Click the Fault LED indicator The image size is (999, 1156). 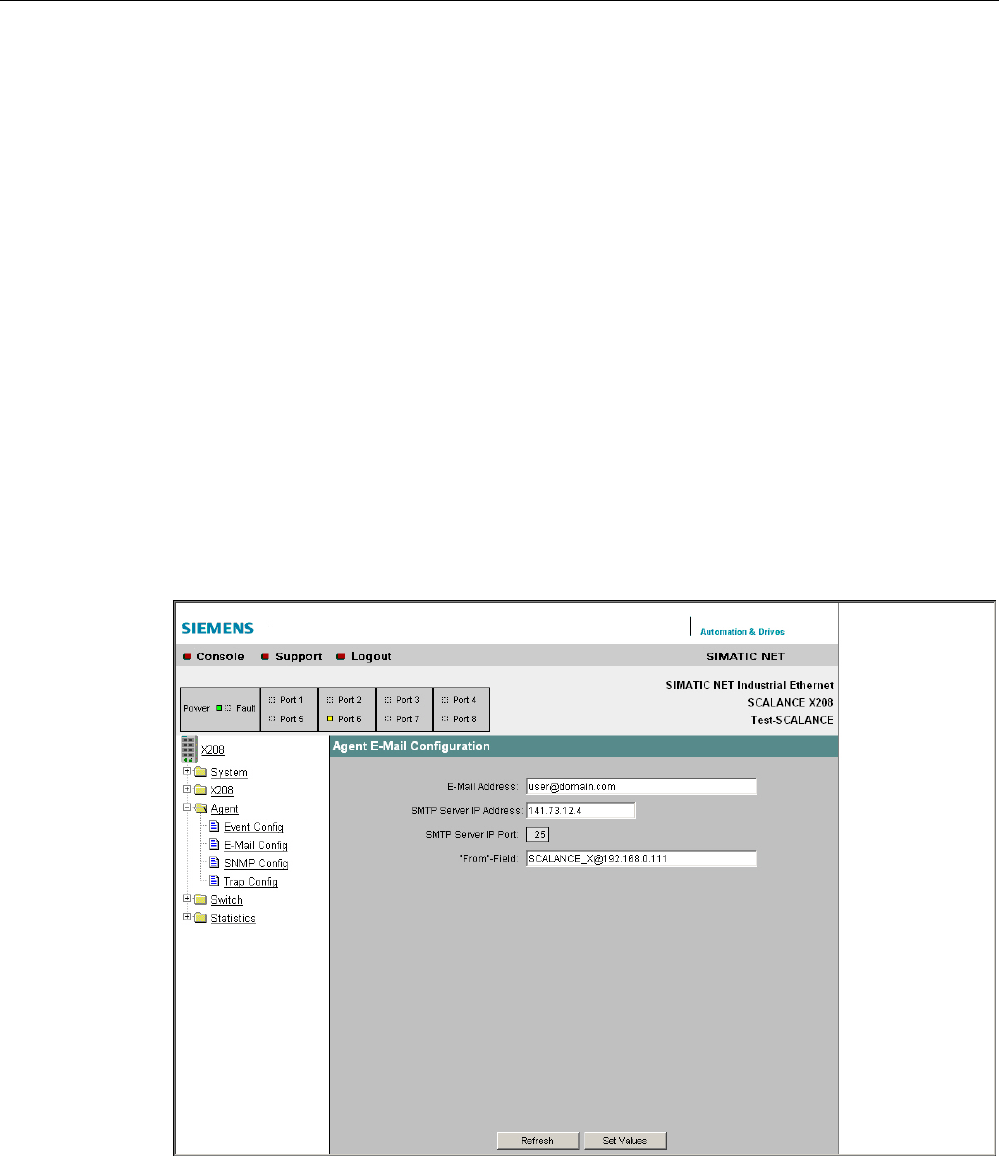click(x=228, y=708)
